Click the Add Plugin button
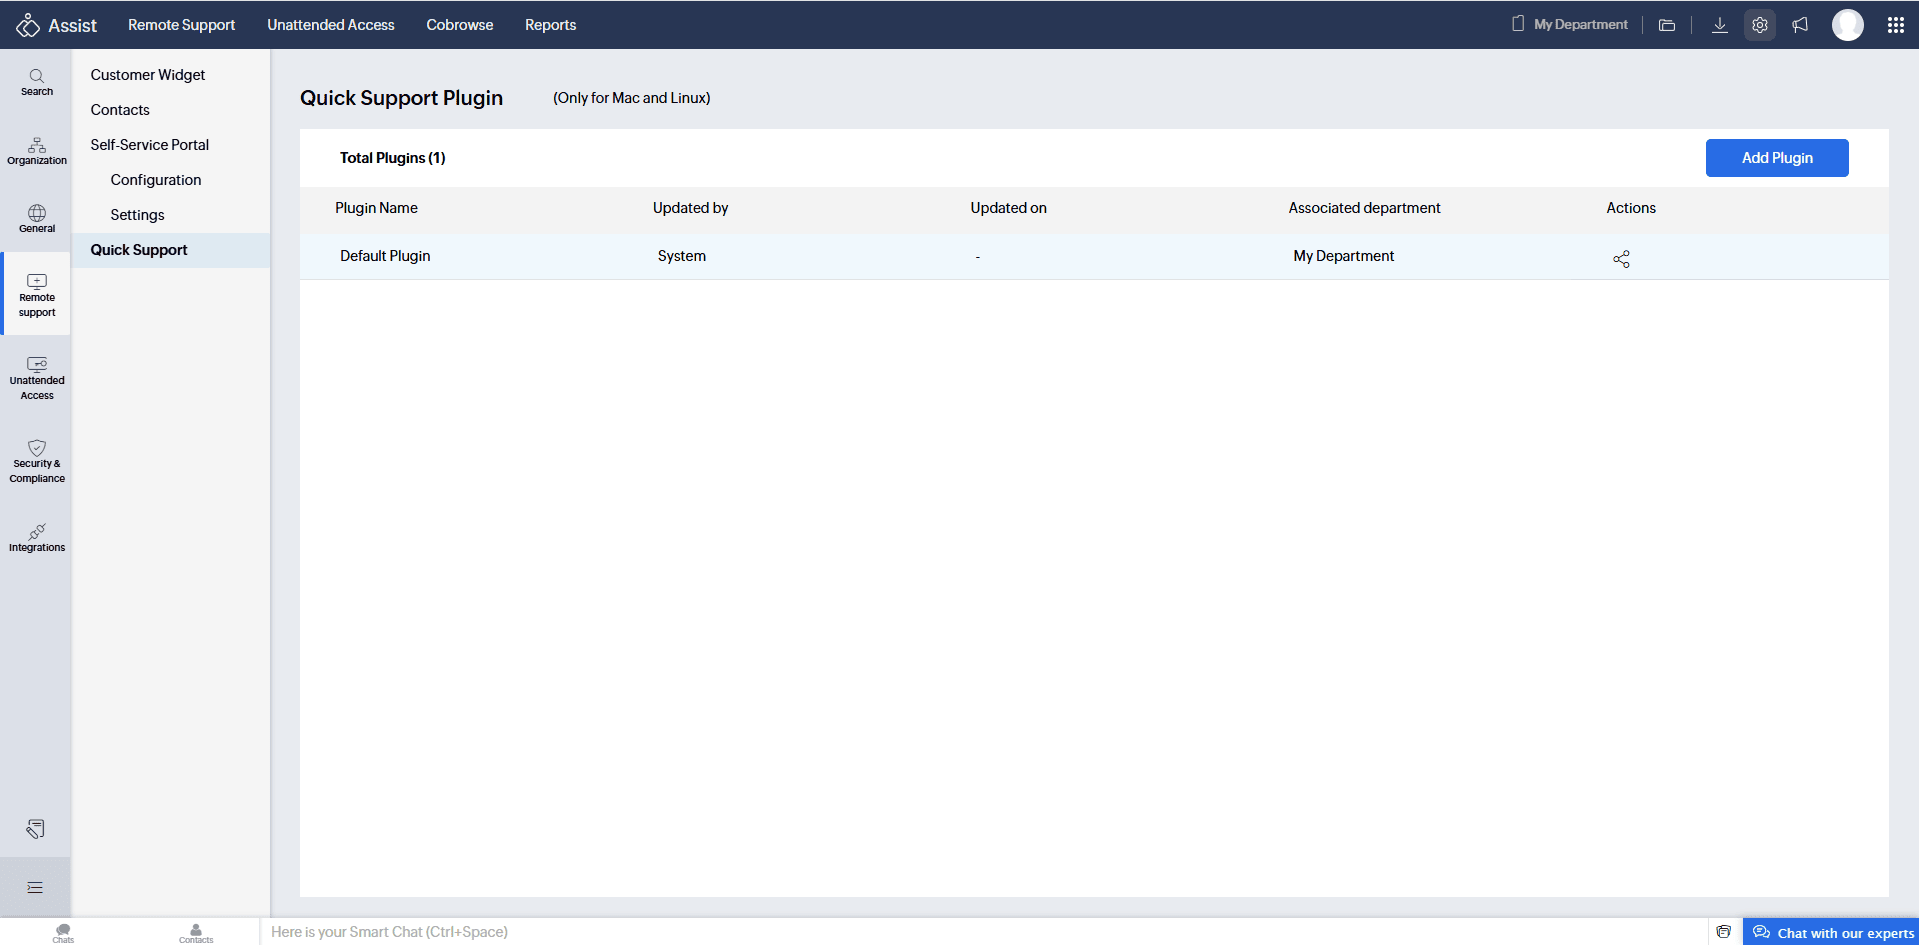Screen dimensions: 1919x945 [1776, 158]
